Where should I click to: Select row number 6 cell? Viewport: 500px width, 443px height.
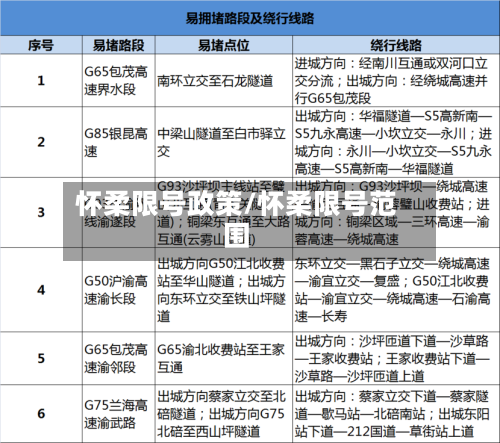click(41, 414)
